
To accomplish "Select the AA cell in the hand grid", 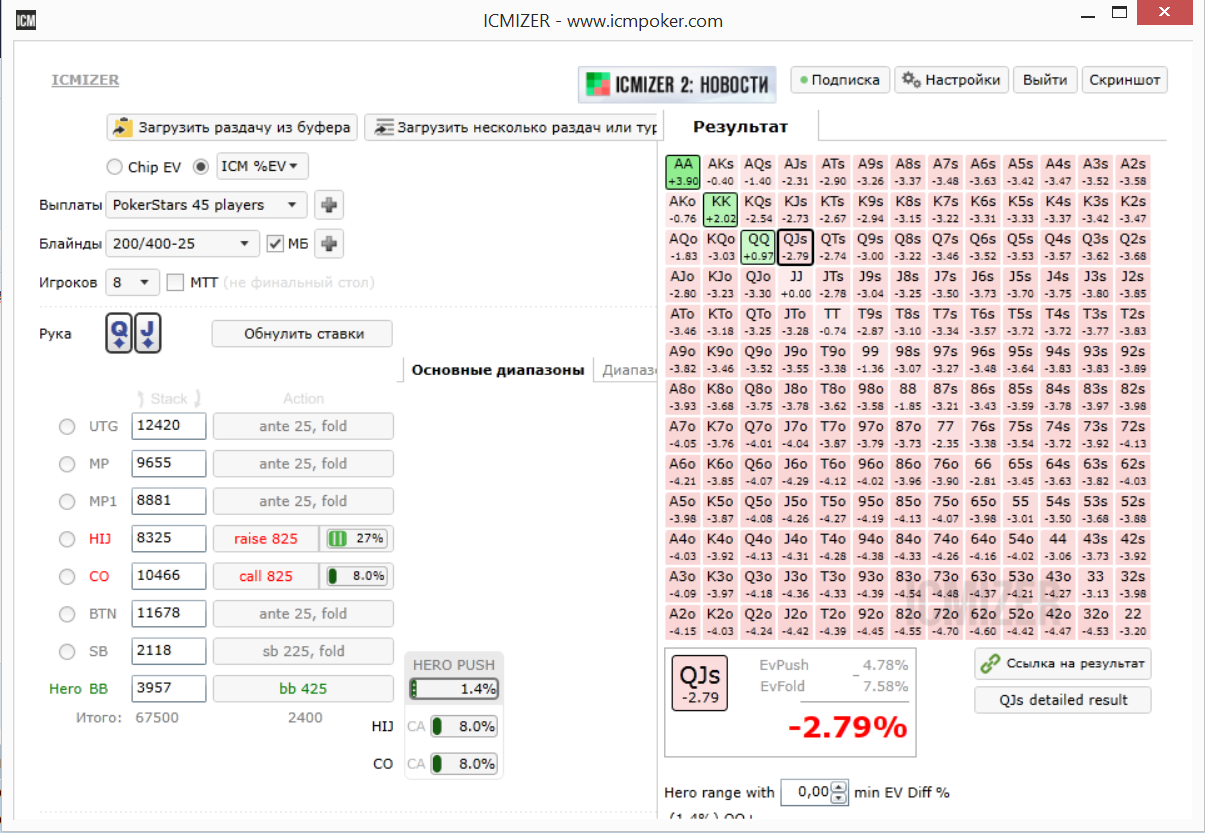I will 684,172.
